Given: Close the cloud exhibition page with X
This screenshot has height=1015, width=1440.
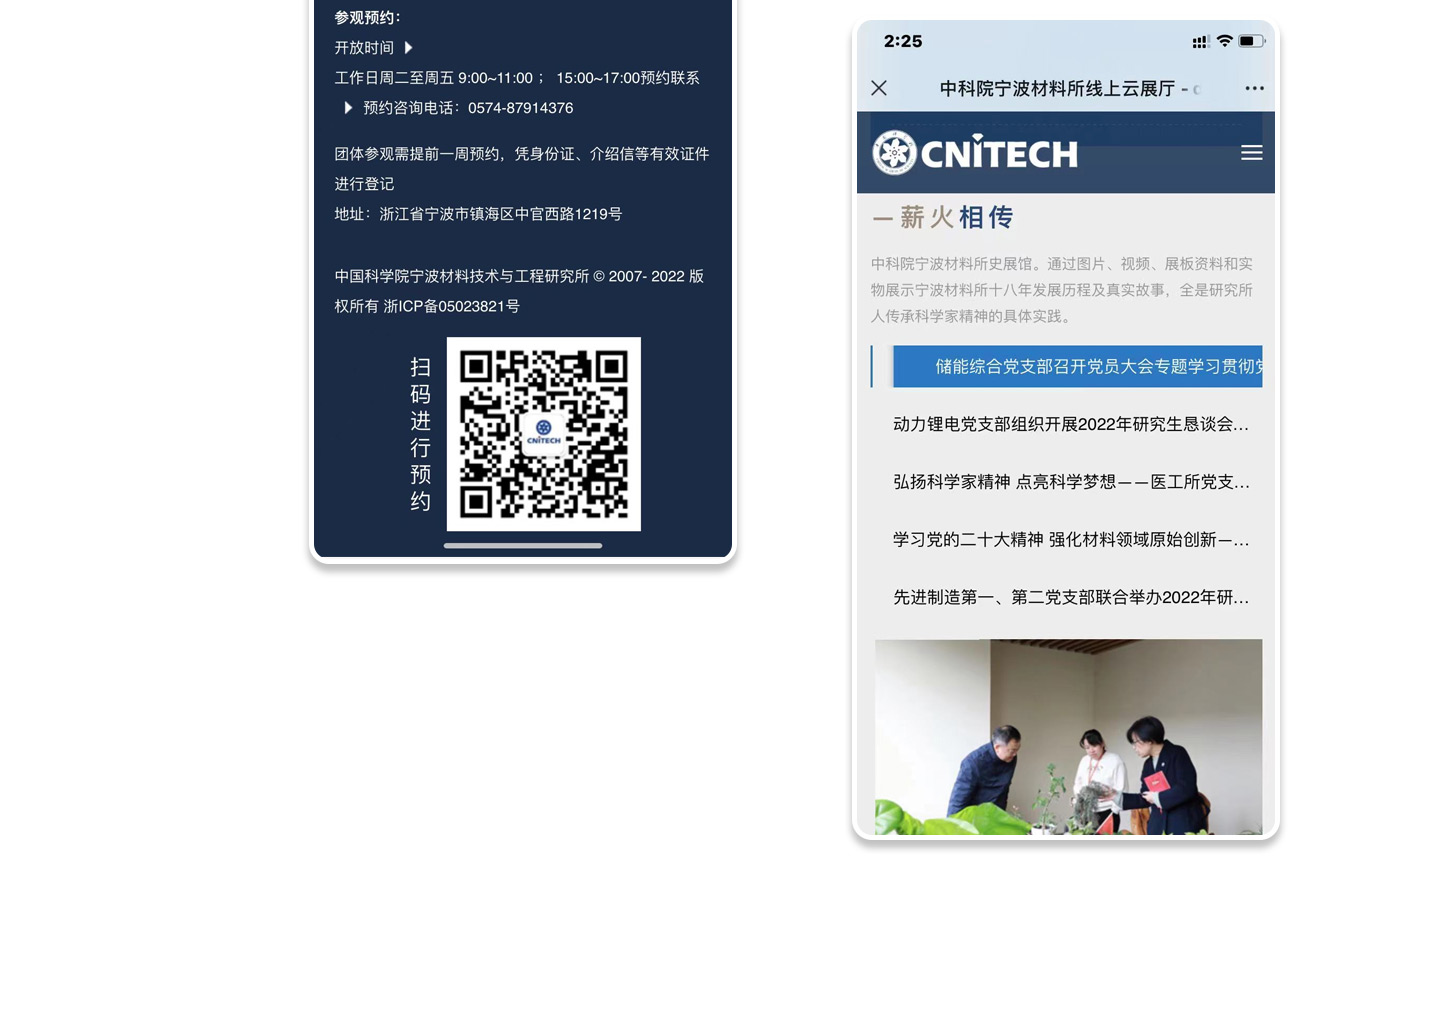Looking at the screenshot, I should coord(879,88).
